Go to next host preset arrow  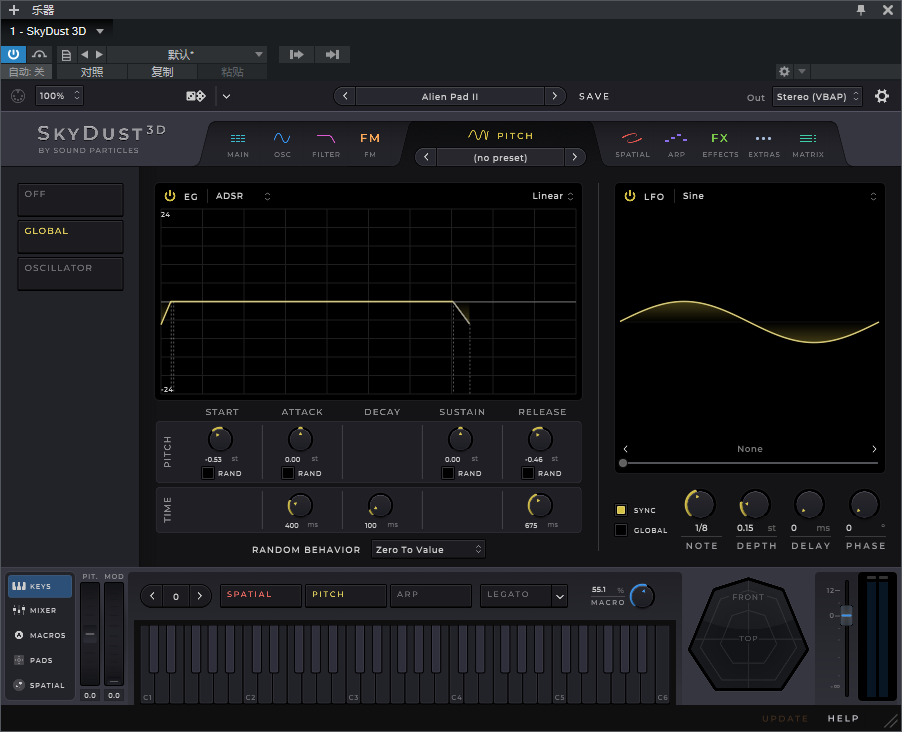[99, 55]
